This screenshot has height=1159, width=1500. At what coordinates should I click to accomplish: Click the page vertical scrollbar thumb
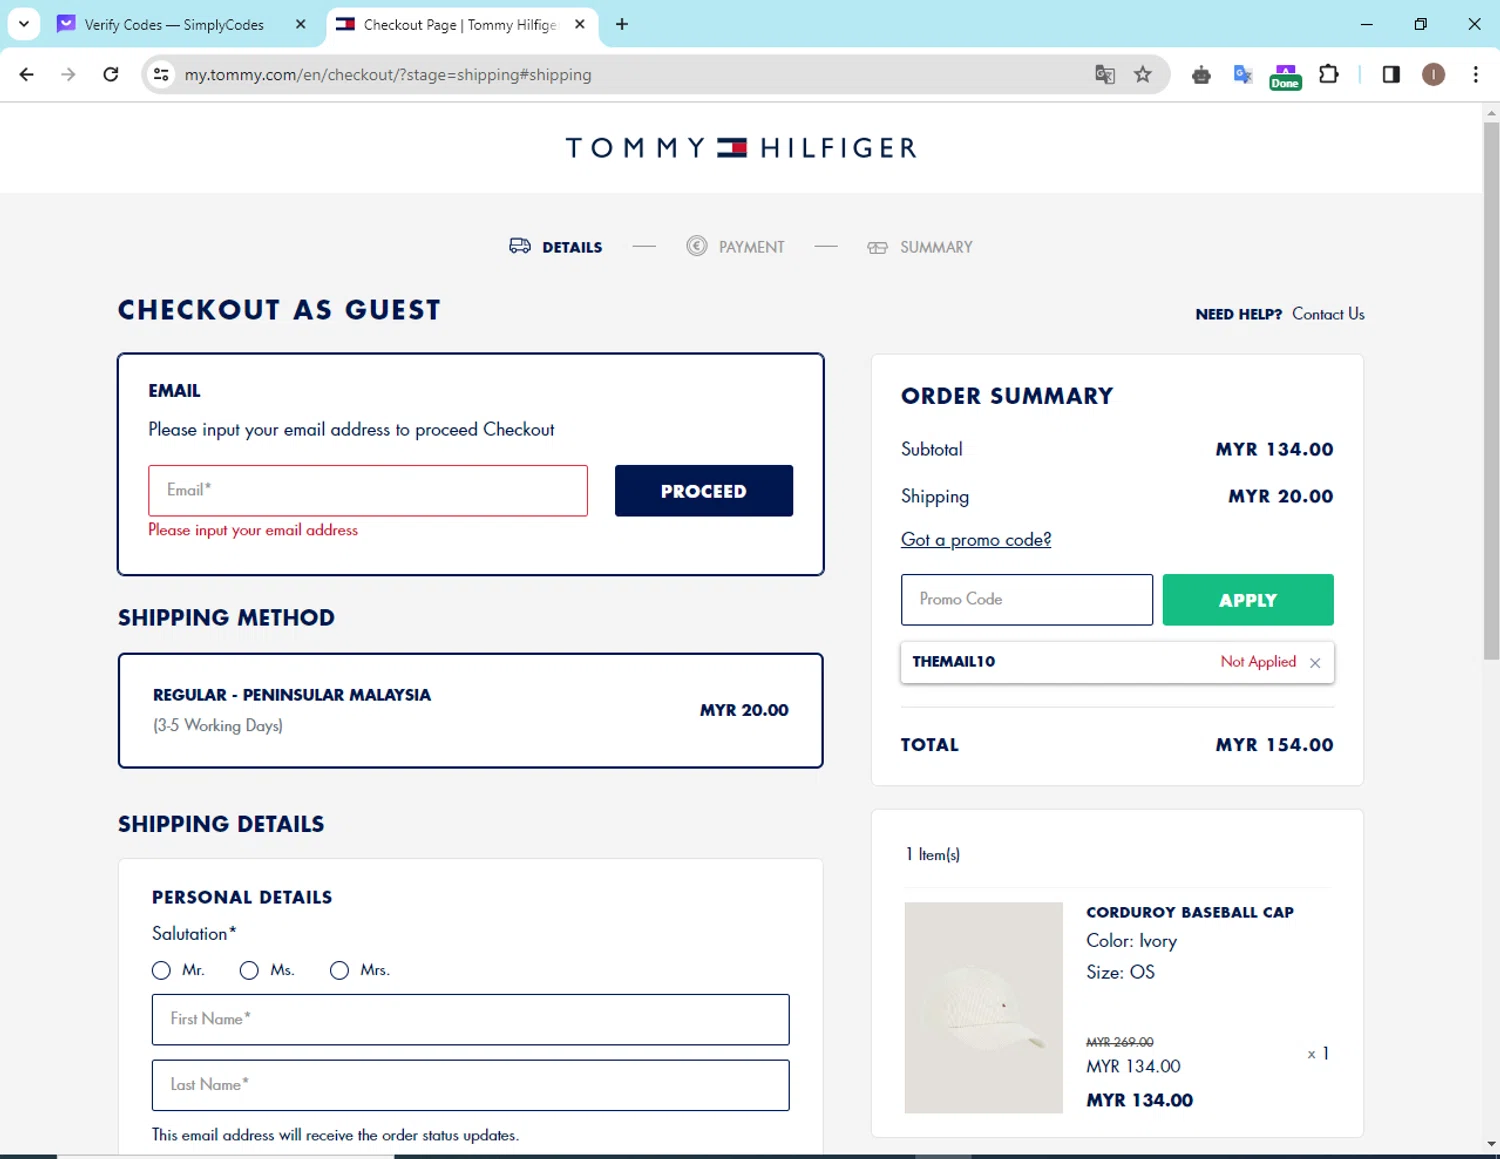point(1491,390)
